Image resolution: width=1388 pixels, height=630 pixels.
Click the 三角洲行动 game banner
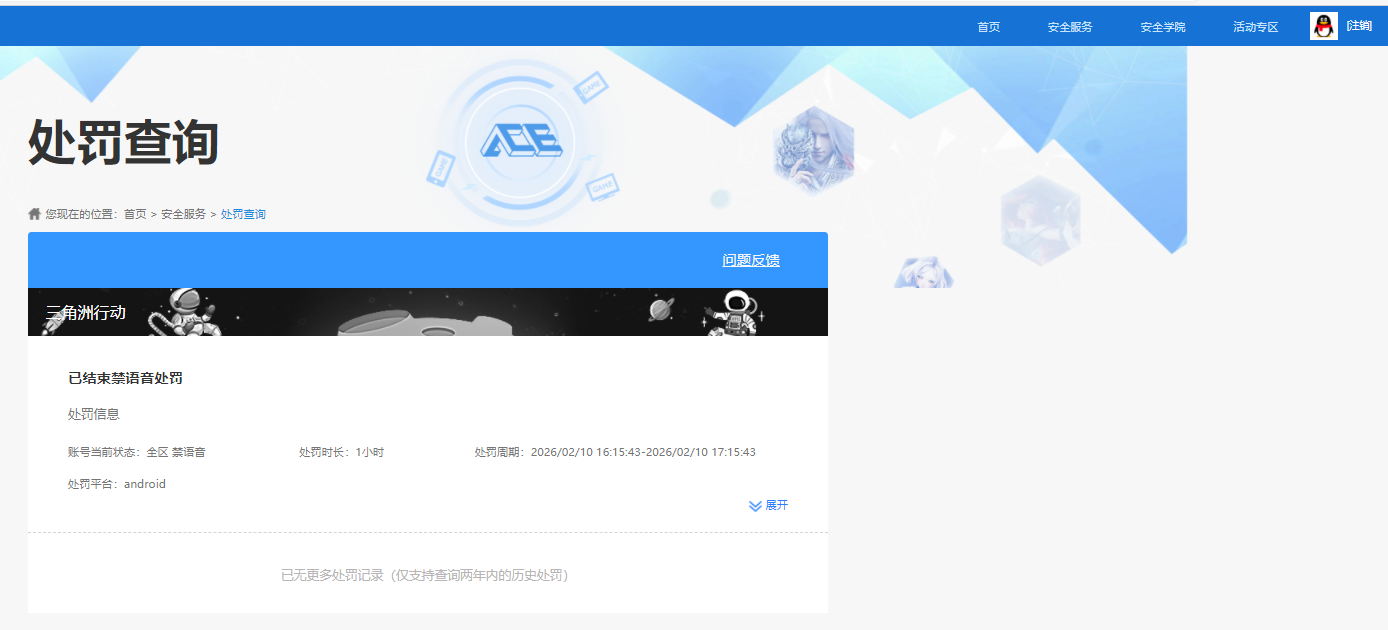pos(428,310)
